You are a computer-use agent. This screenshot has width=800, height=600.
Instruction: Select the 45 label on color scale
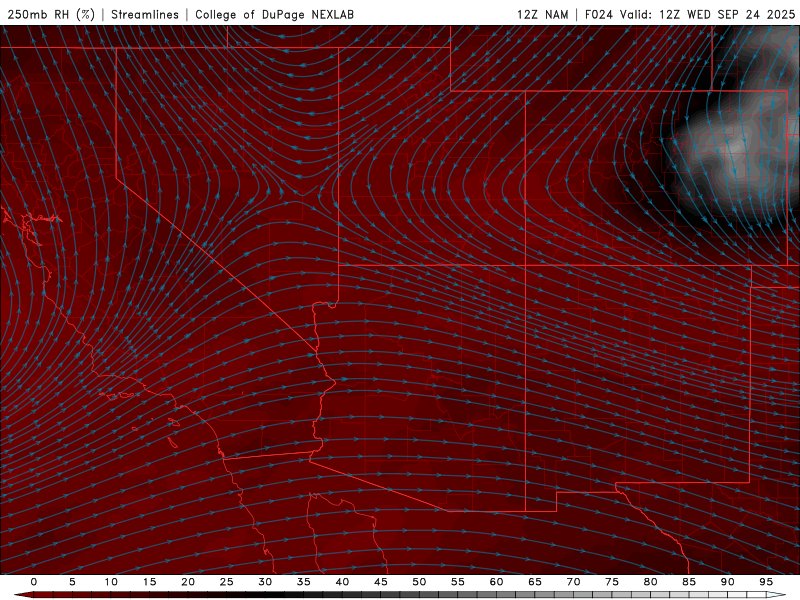coord(381,582)
